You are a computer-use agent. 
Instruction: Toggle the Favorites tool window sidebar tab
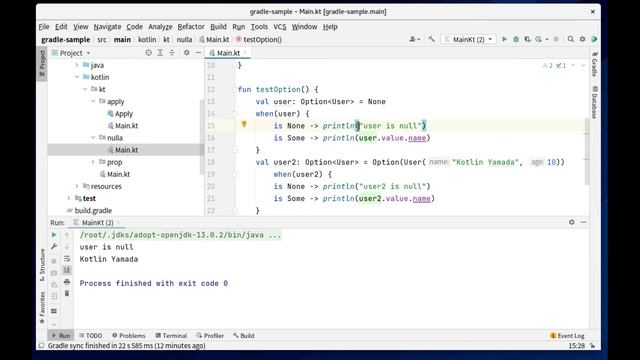coord(42,308)
